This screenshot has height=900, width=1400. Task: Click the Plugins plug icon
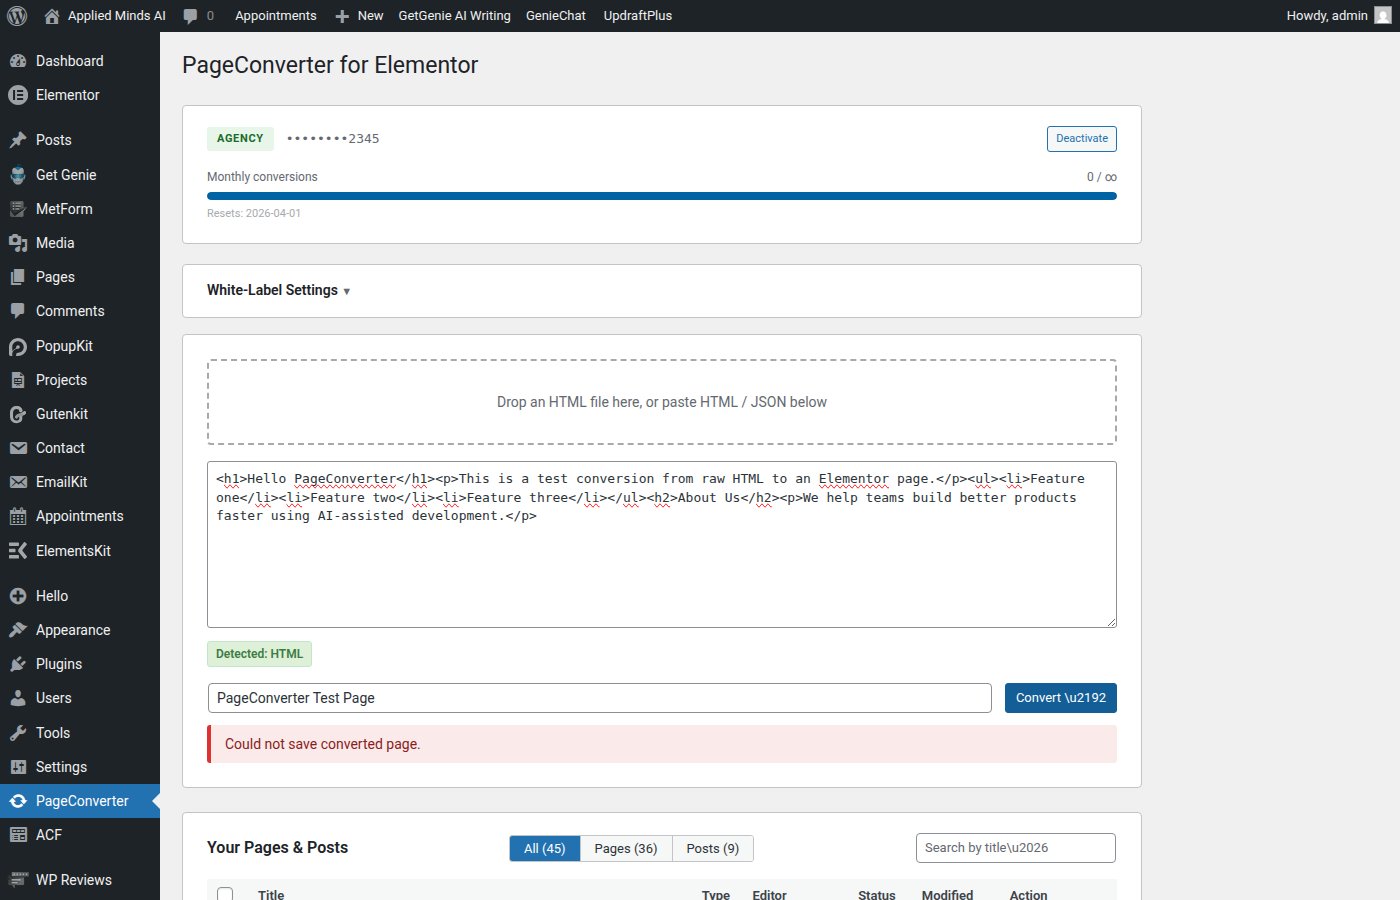[x=18, y=664]
